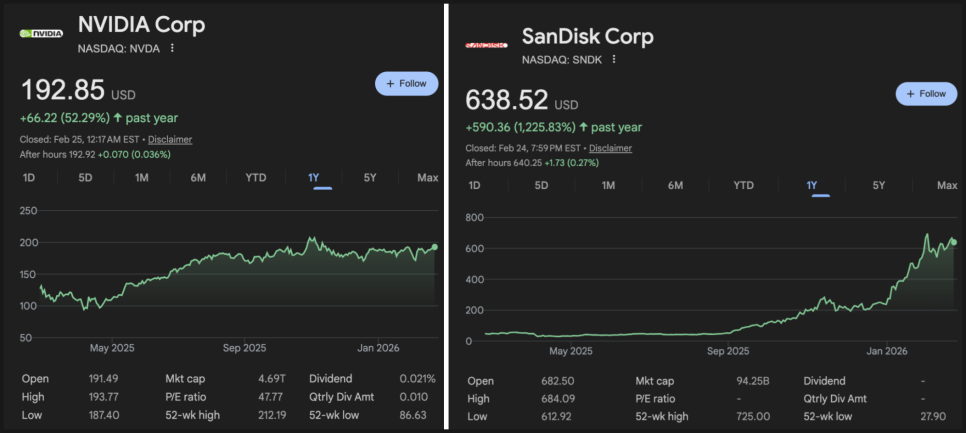Click the NVIDIA logo icon
Screen dimensions: 966x433
tap(41, 33)
